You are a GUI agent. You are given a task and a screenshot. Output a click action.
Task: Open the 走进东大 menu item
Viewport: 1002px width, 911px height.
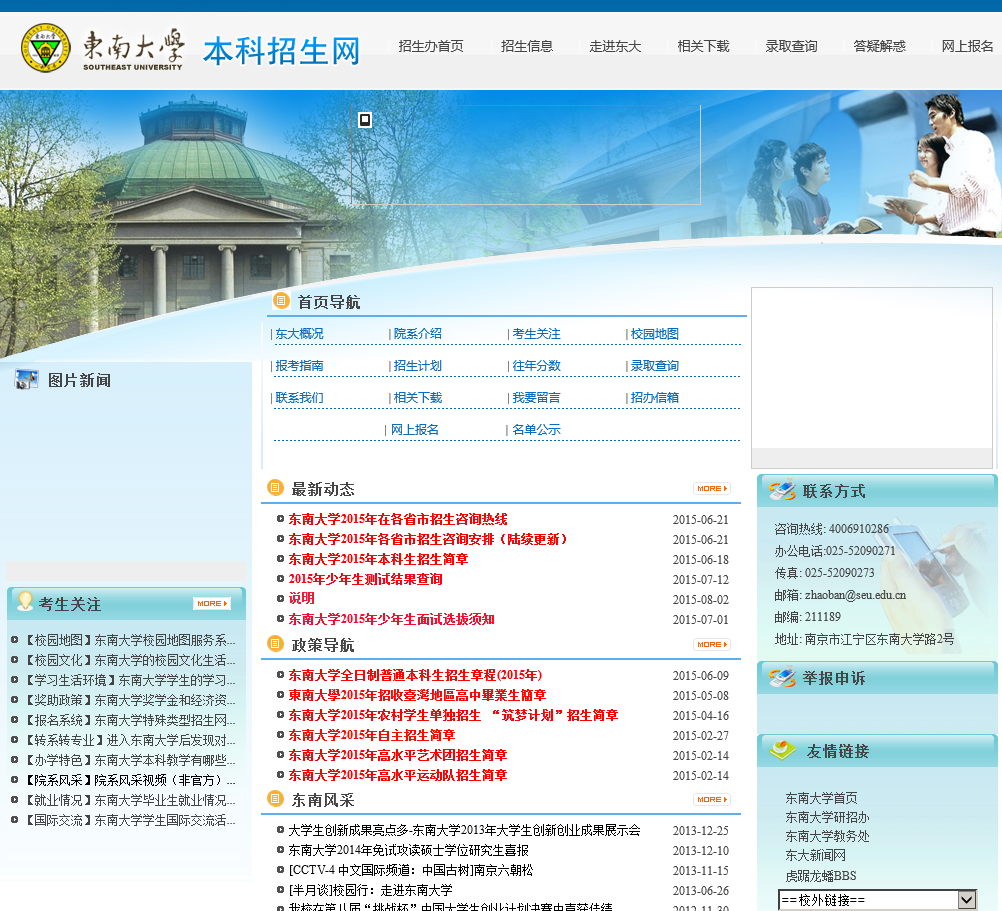[615, 47]
